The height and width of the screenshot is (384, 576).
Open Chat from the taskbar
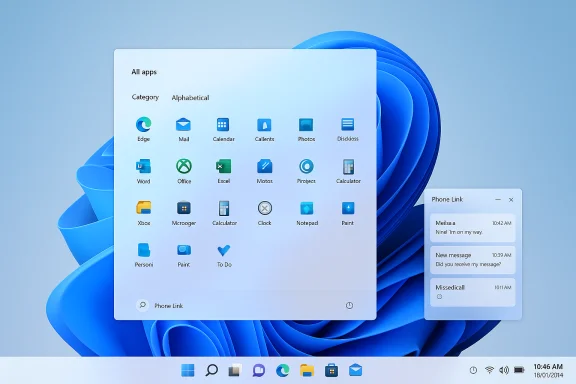coord(259,370)
